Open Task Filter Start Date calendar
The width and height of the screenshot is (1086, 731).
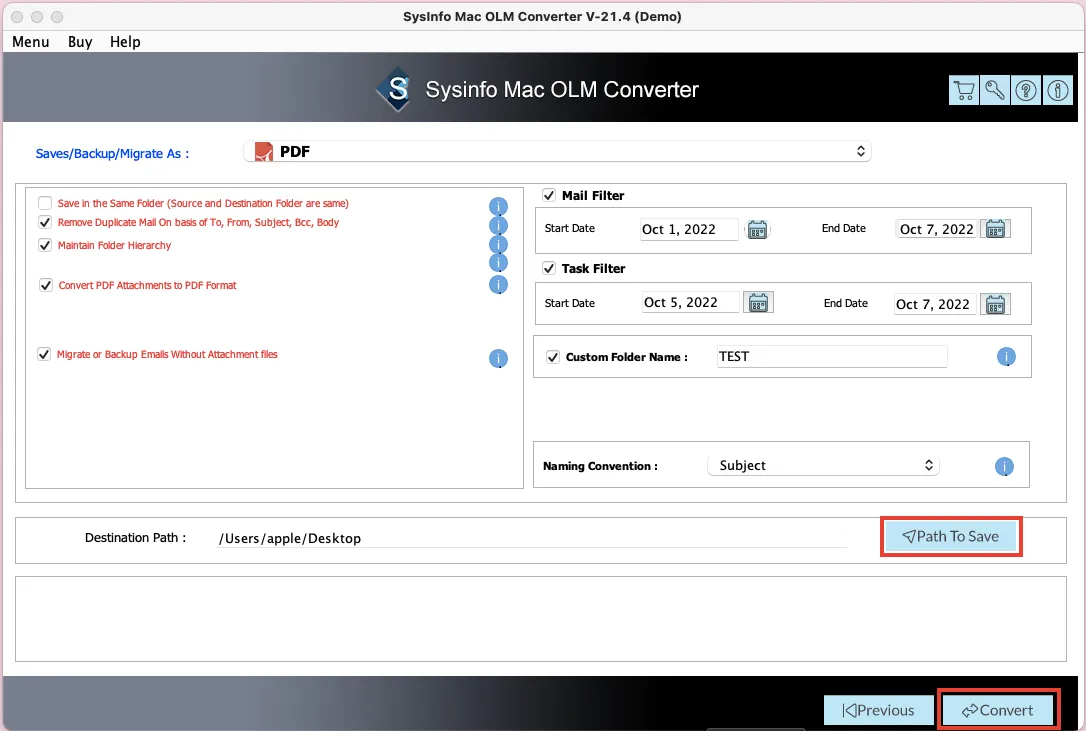758,303
